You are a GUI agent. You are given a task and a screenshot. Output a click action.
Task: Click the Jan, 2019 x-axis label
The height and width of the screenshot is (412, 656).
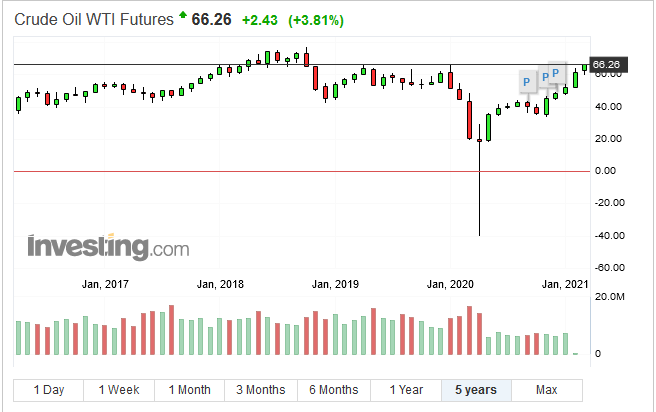click(335, 285)
